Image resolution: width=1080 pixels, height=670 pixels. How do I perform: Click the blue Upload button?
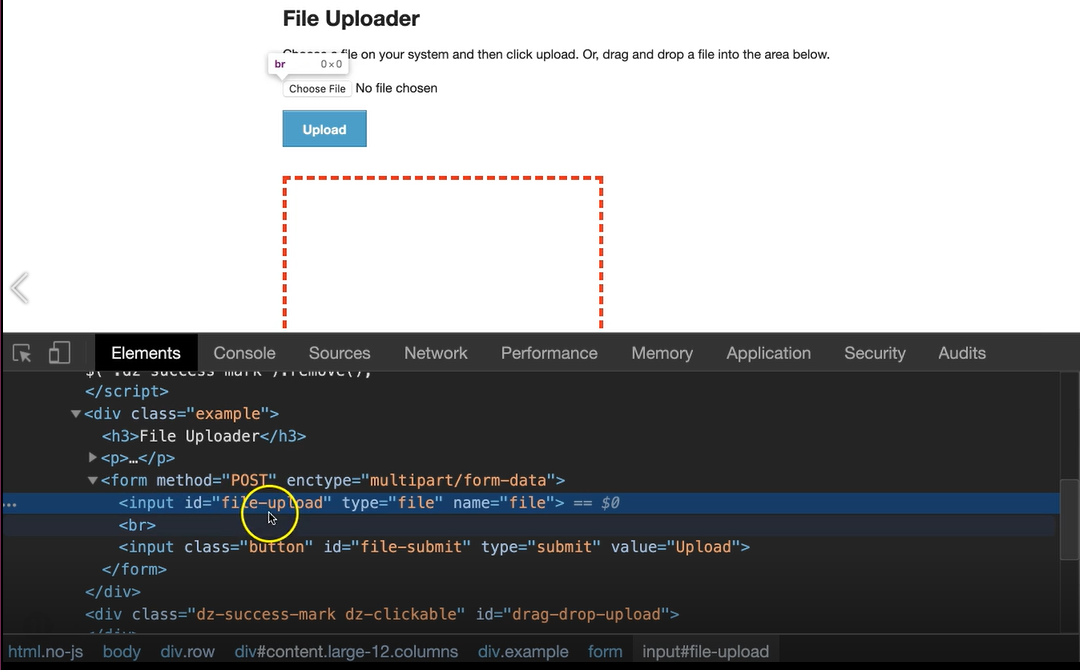pyautogui.click(x=324, y=129)
